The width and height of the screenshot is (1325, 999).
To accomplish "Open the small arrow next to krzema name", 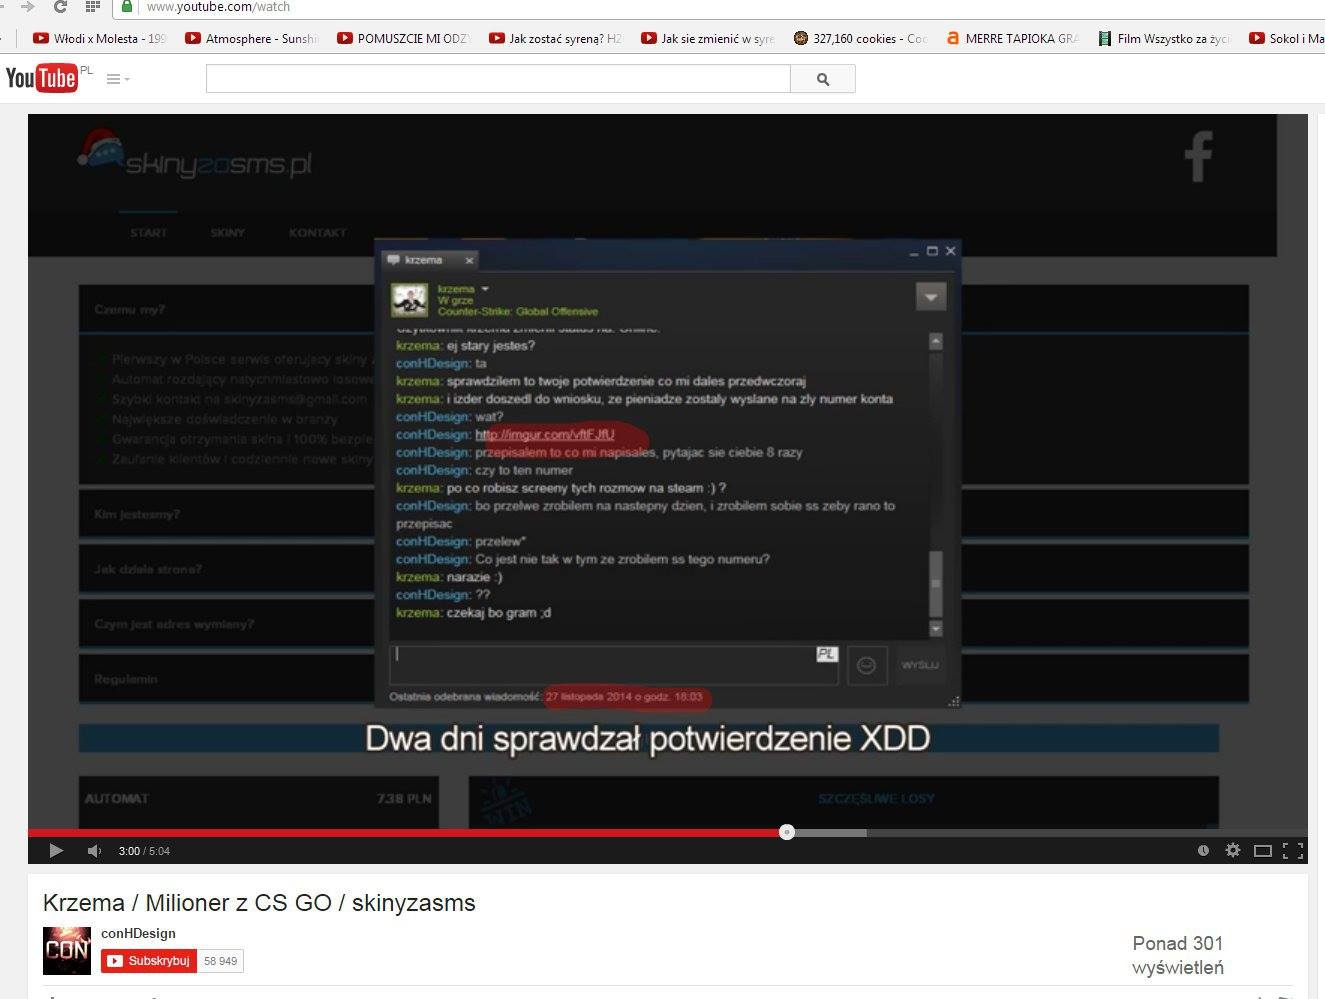I will [x=485, y=289].
